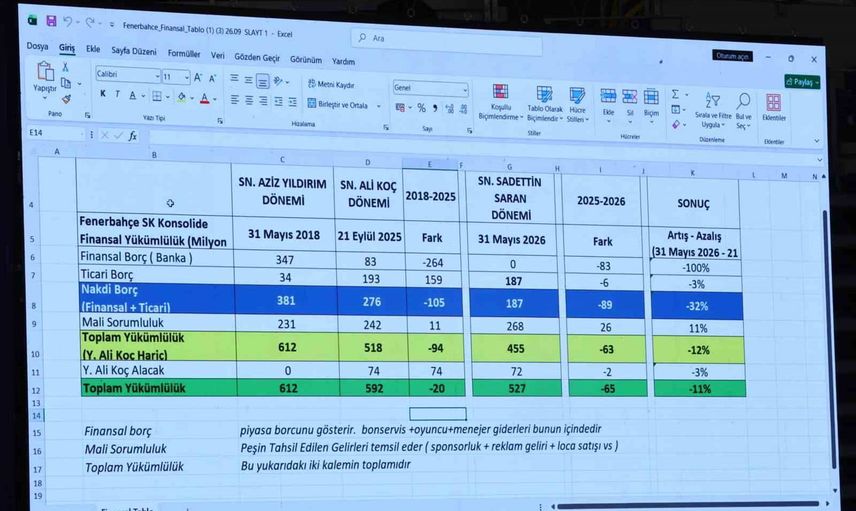The image size is (856, 511).
Task: Toggle Underline (A) formatting
Action: pyautogui.click(x=132, y=96)
